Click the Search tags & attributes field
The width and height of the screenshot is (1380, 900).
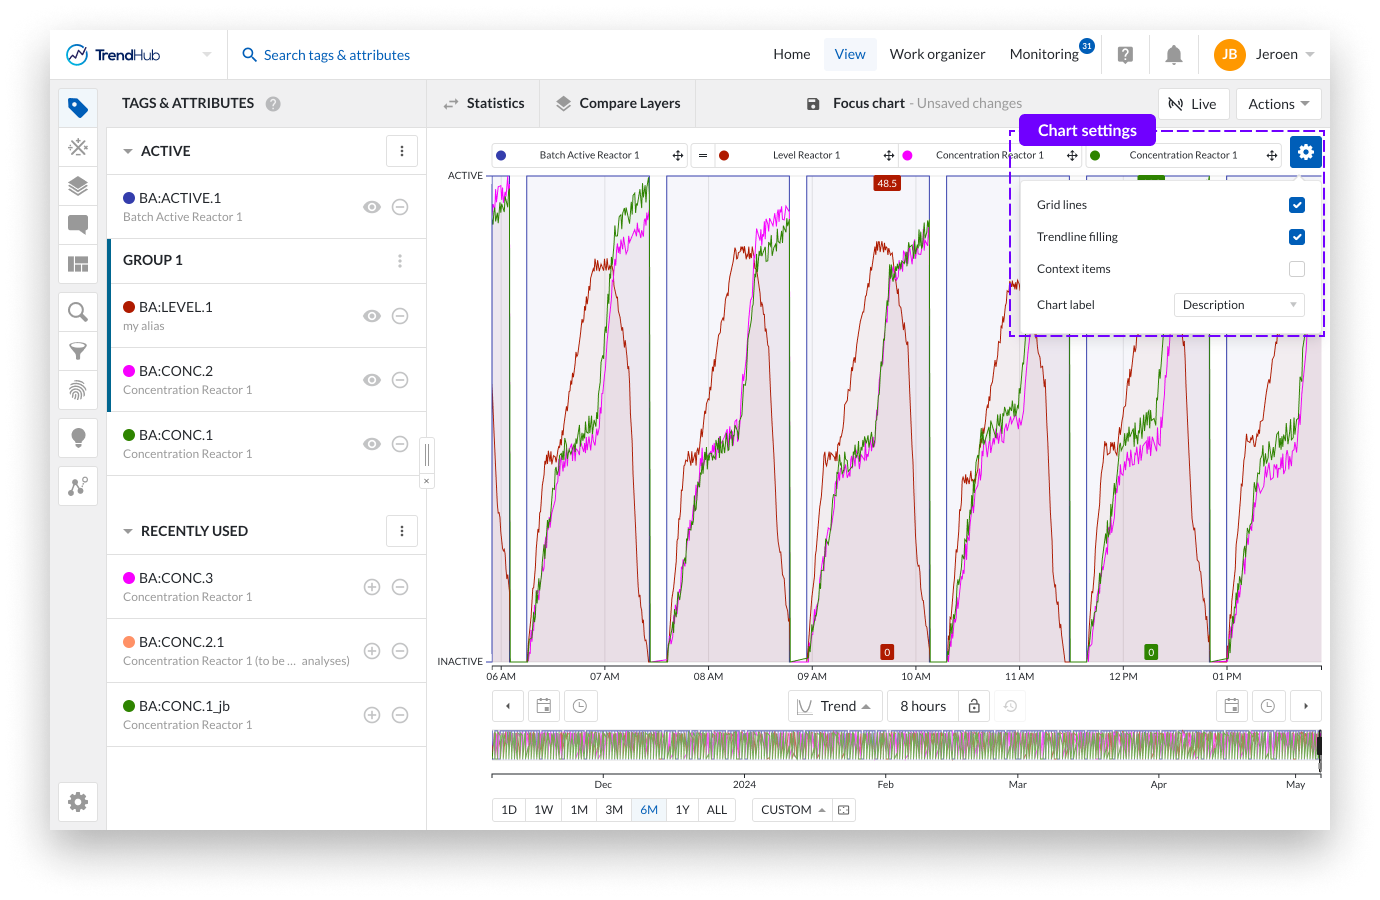click(x=337, y=55)
